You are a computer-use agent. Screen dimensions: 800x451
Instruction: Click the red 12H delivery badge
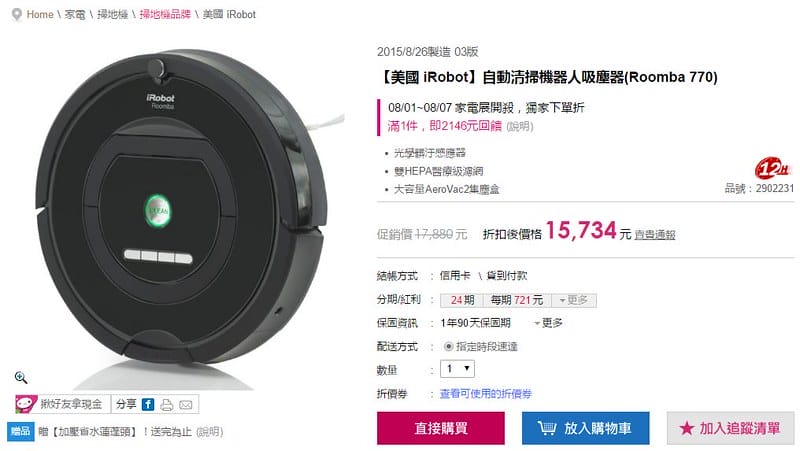click(x=772, y=168)
